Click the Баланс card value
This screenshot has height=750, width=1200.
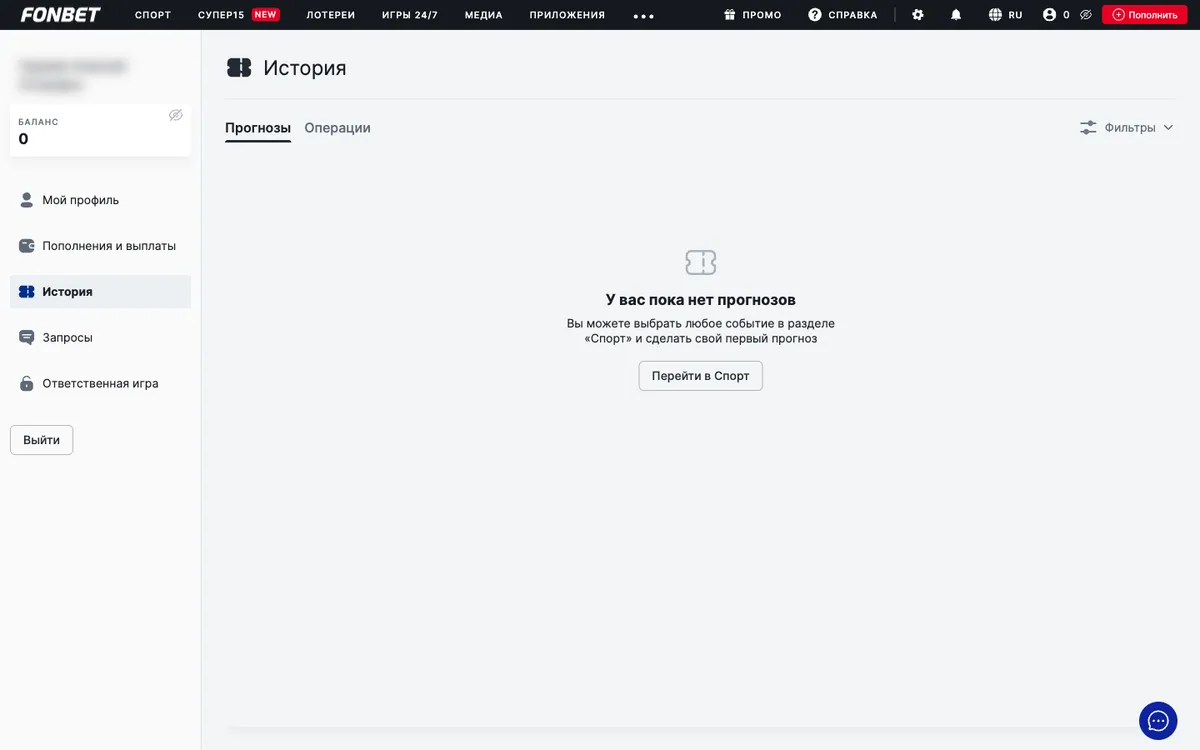coord(24,139)
